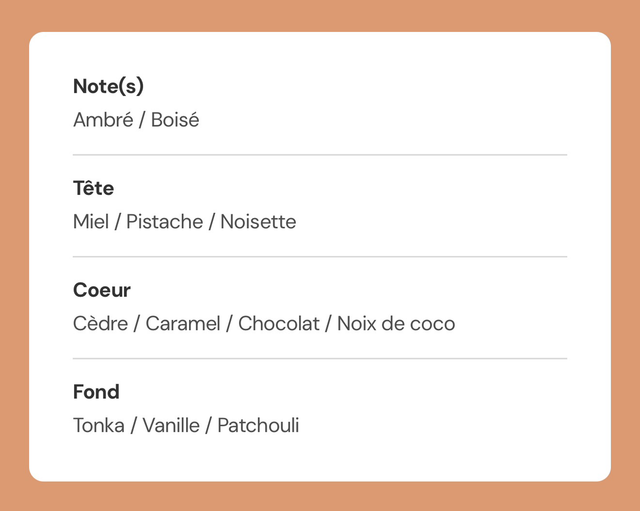Click the Boisé note text
The width and height of the screenshot is (640, 511).
click(x=175, y=120)
